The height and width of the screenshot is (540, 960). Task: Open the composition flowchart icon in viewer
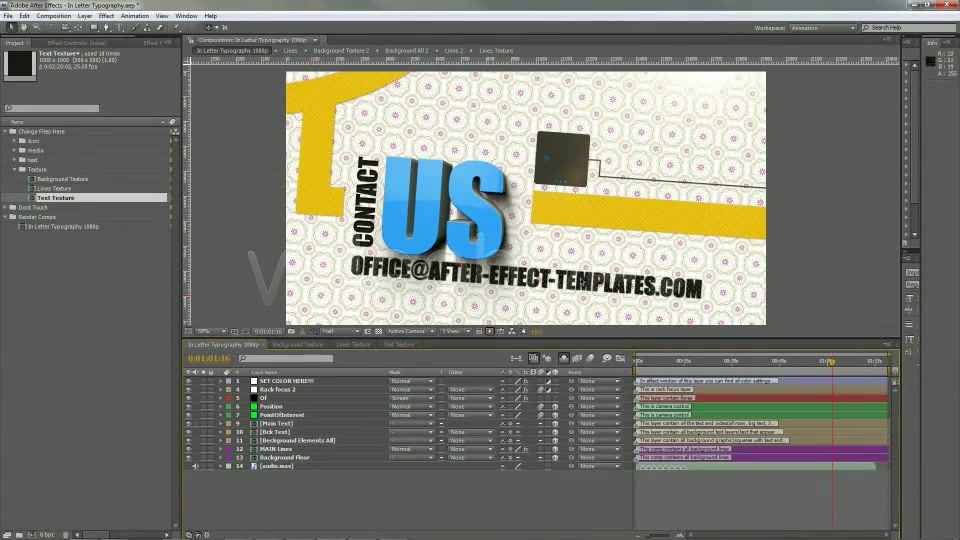512,331
